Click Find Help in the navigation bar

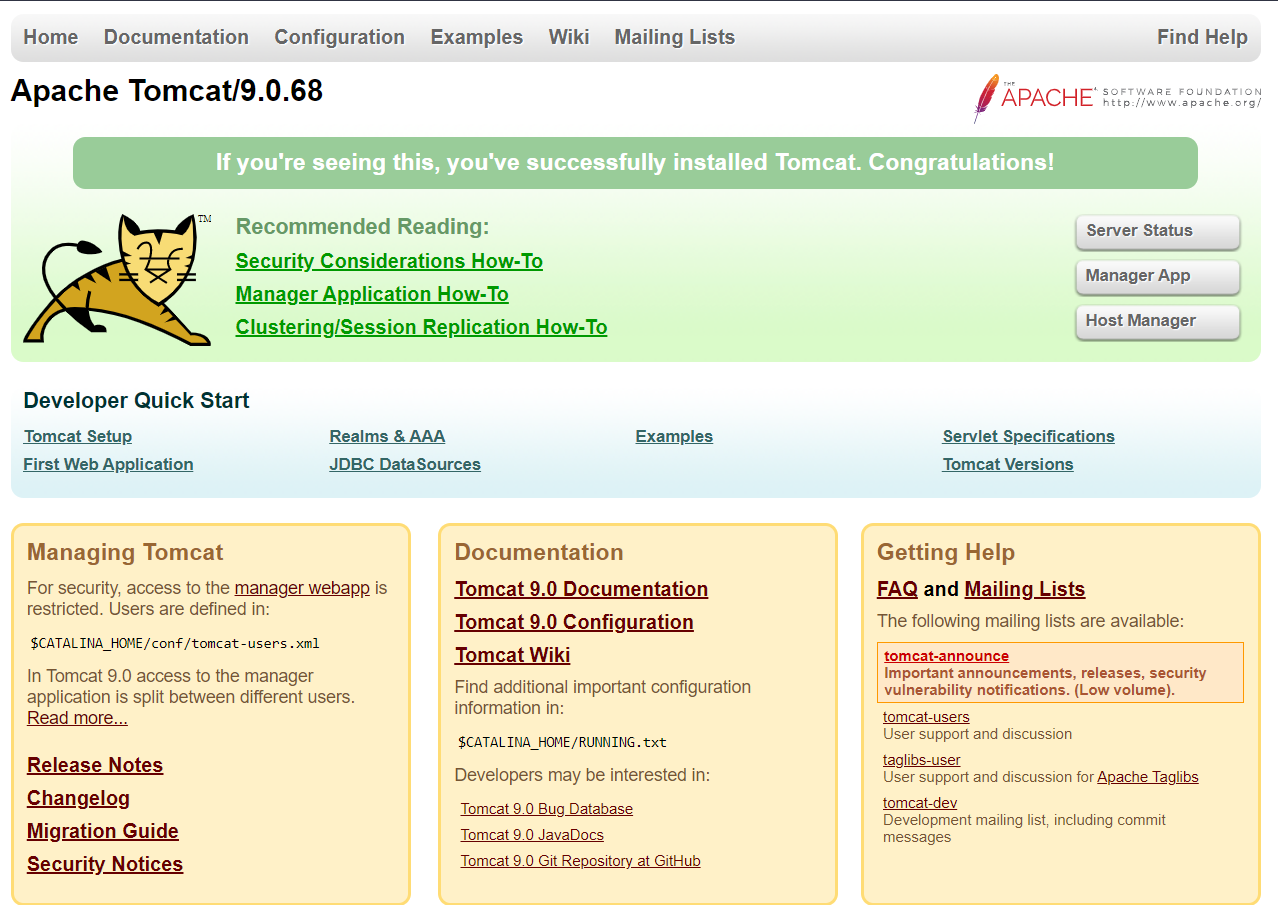click(1202, 37)
